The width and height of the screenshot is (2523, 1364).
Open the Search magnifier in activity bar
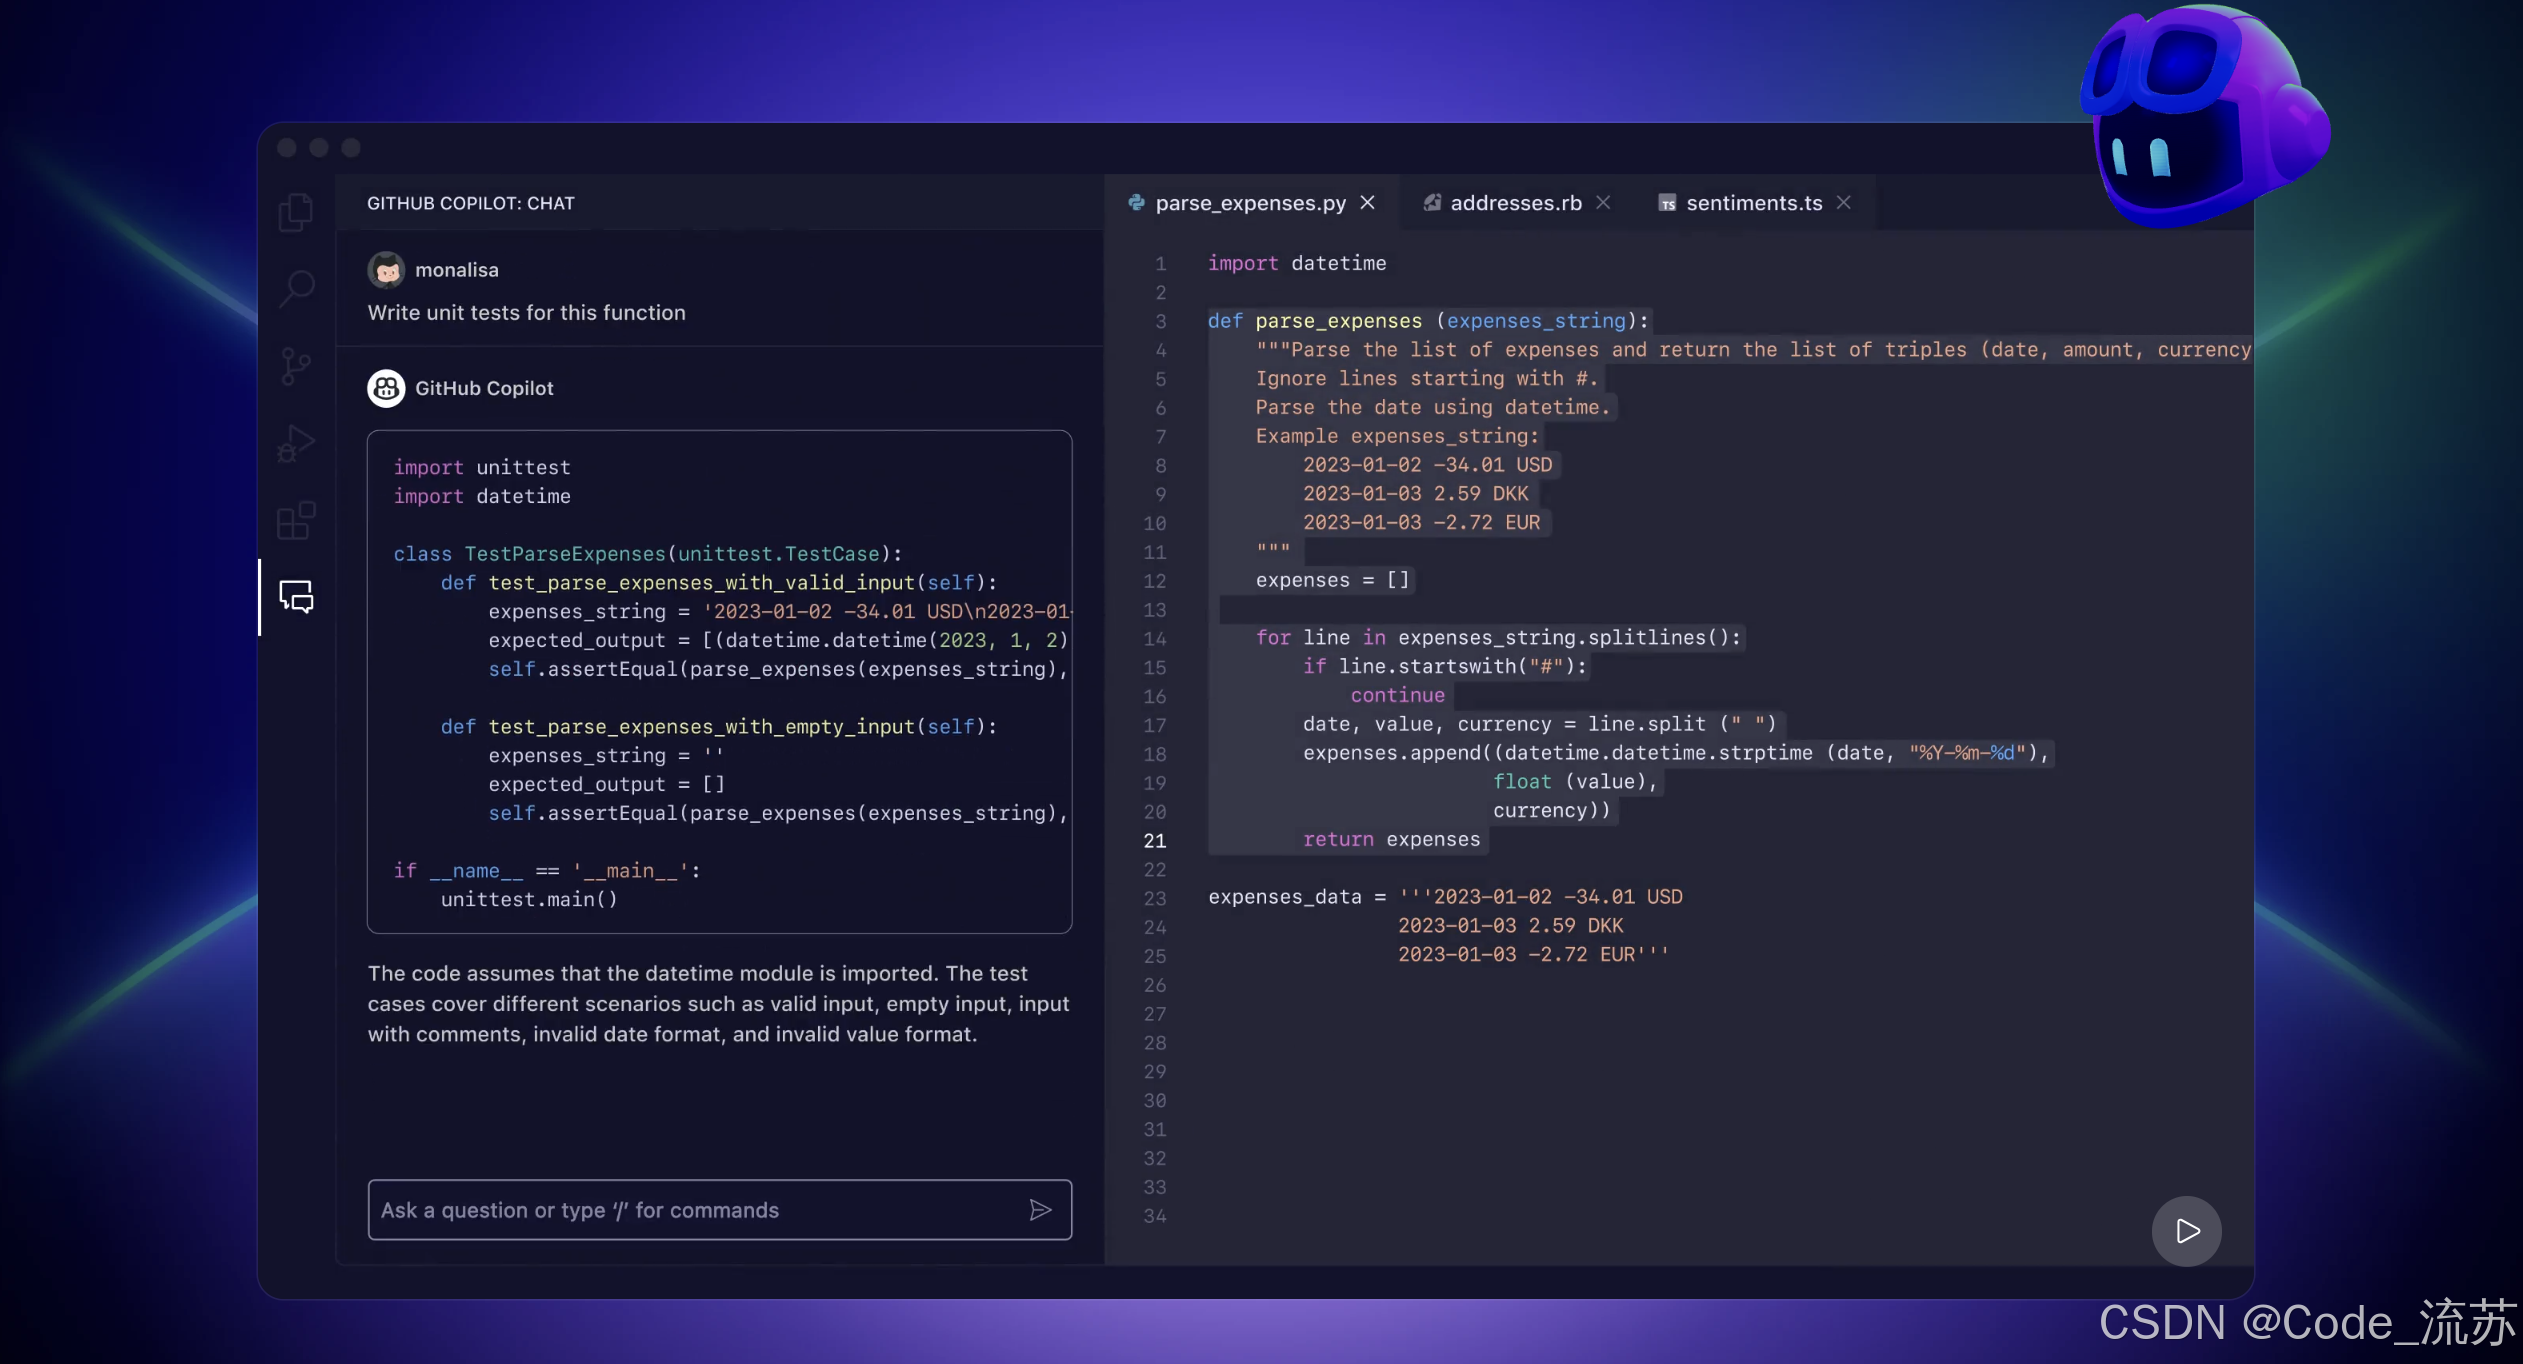(296, 289)
